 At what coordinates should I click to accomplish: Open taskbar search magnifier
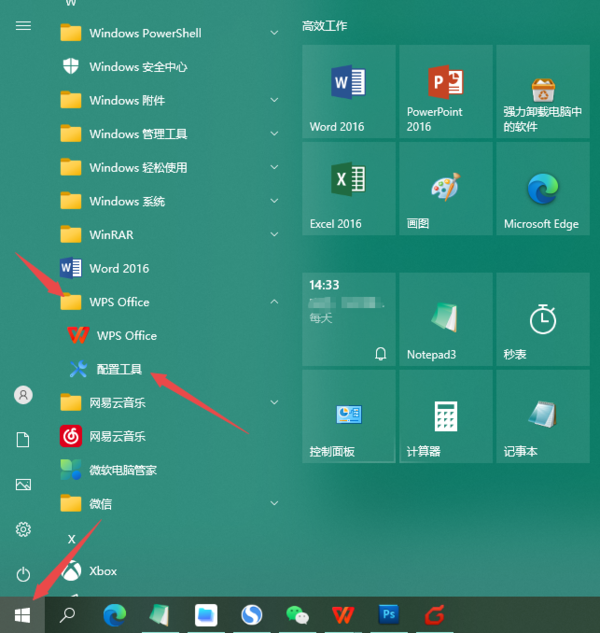(67, 615)
